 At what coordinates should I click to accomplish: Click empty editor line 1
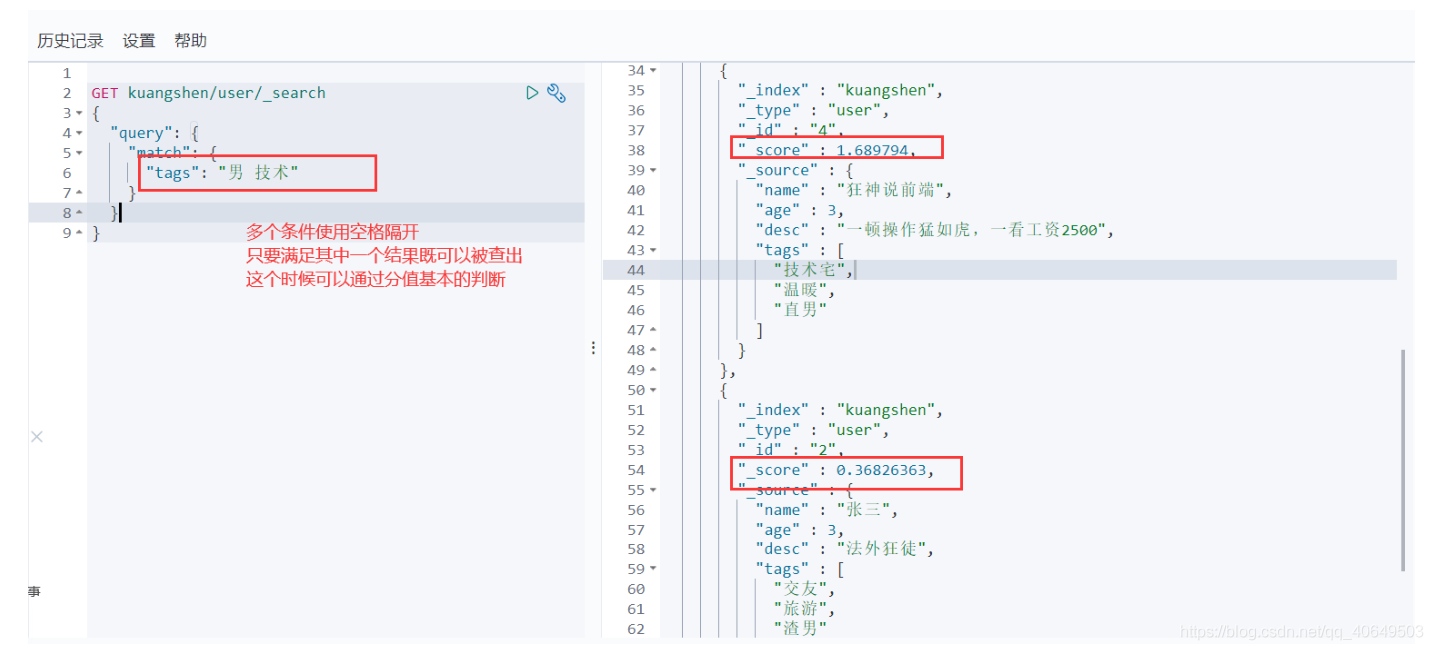335,73
